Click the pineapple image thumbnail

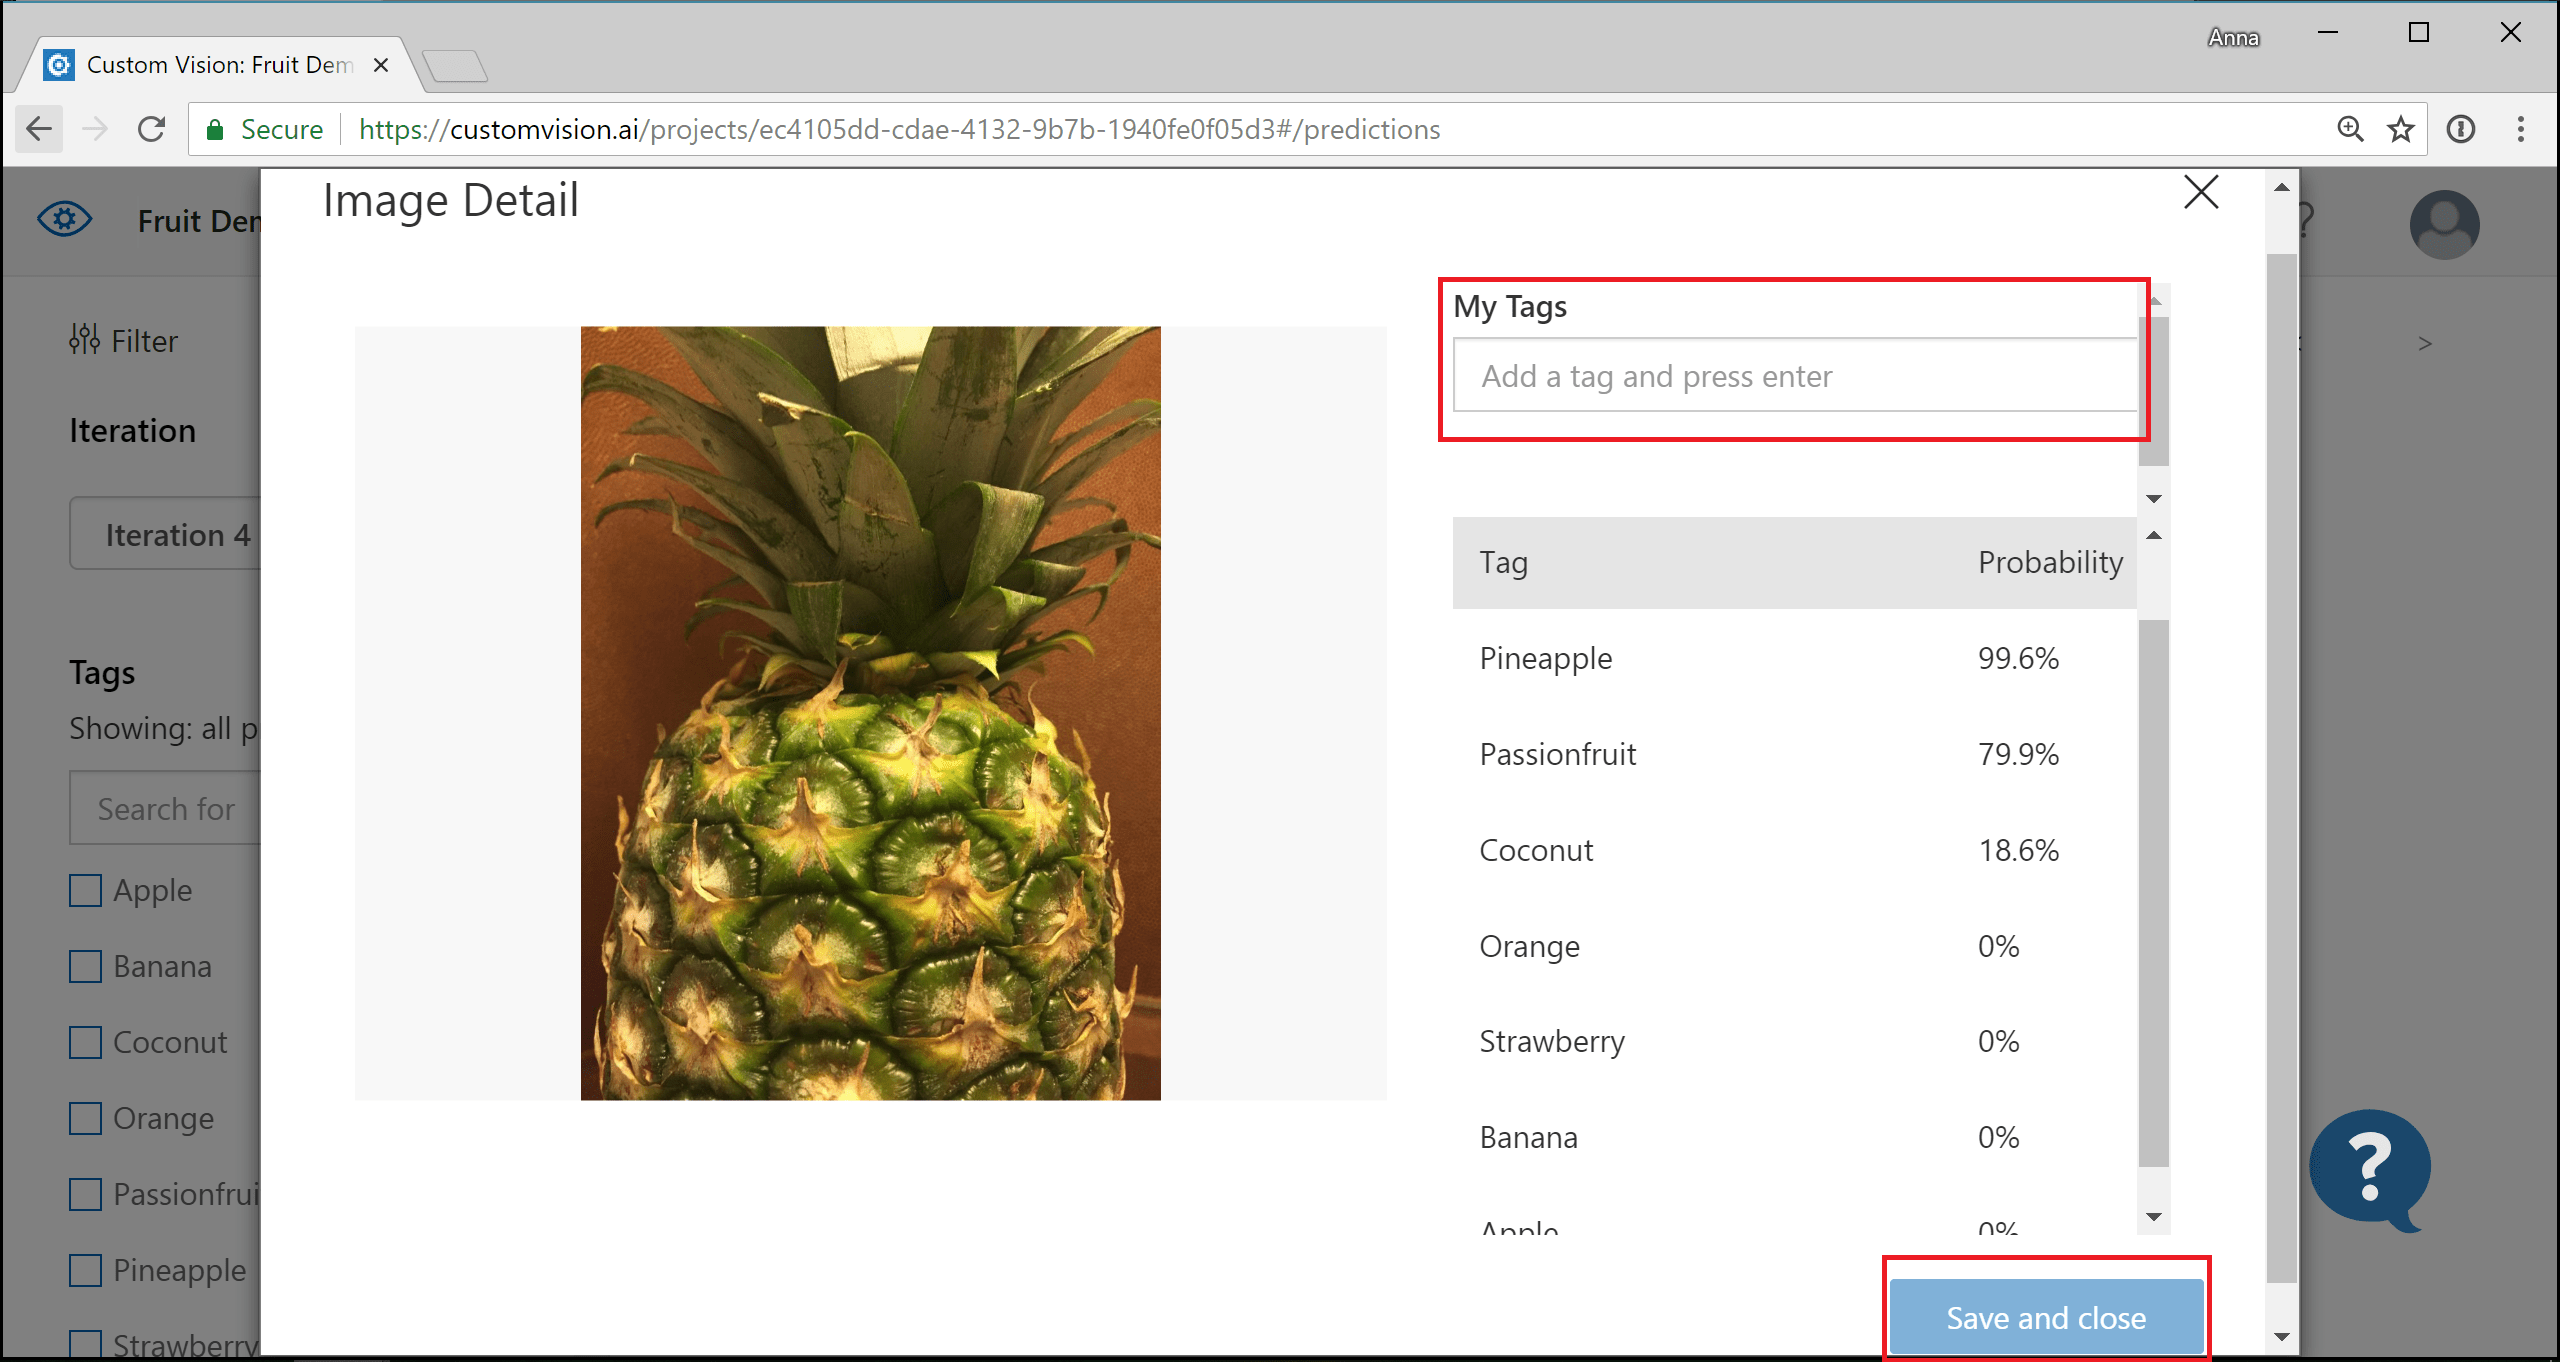pos(872,711)
